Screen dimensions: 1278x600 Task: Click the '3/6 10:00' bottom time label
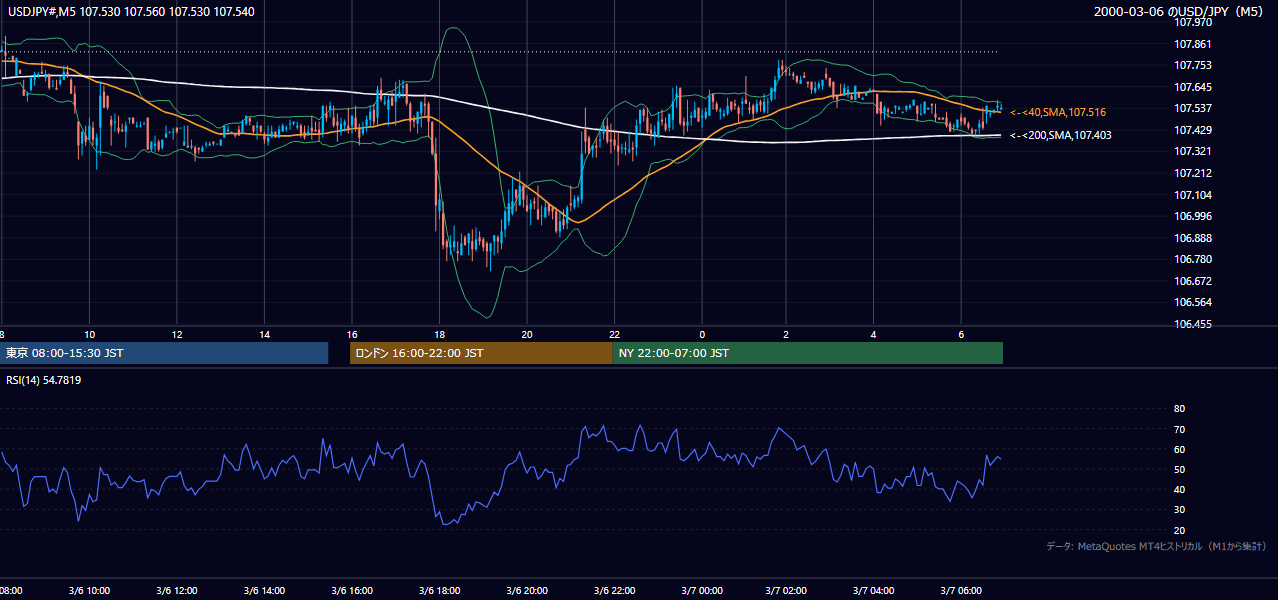tap(89, 591)
